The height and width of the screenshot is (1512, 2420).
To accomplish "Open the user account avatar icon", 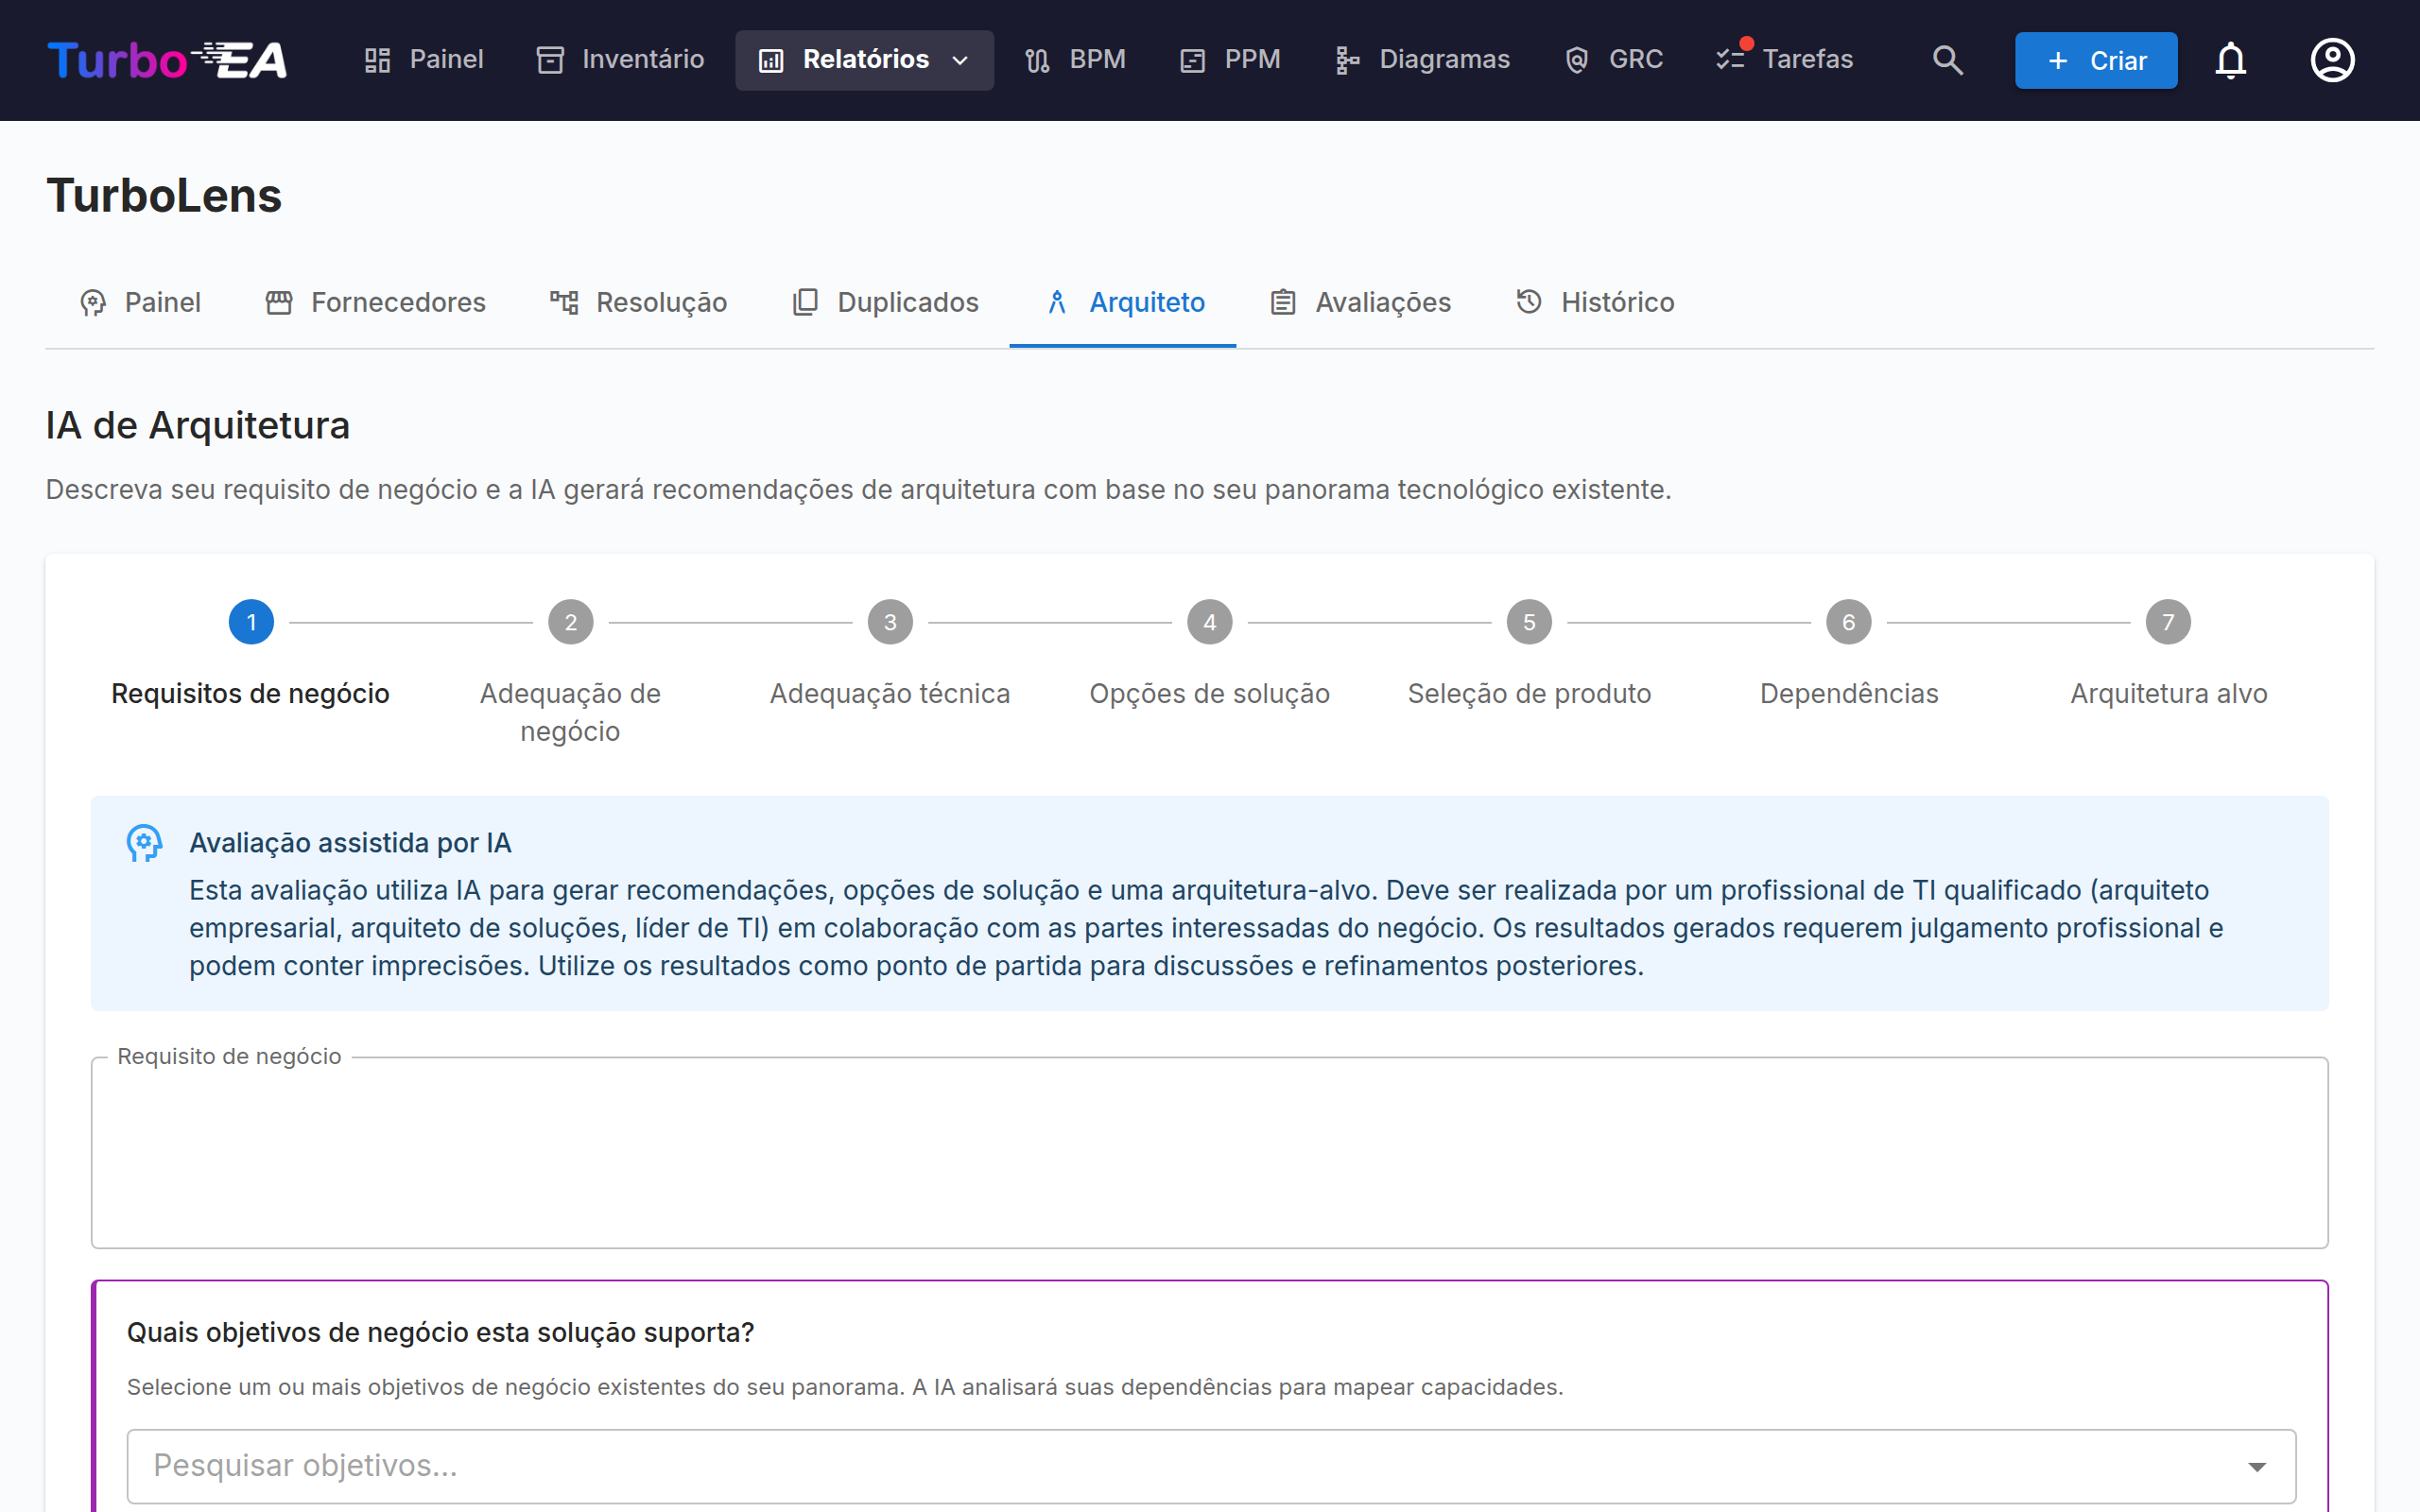I will [2332, 60].
